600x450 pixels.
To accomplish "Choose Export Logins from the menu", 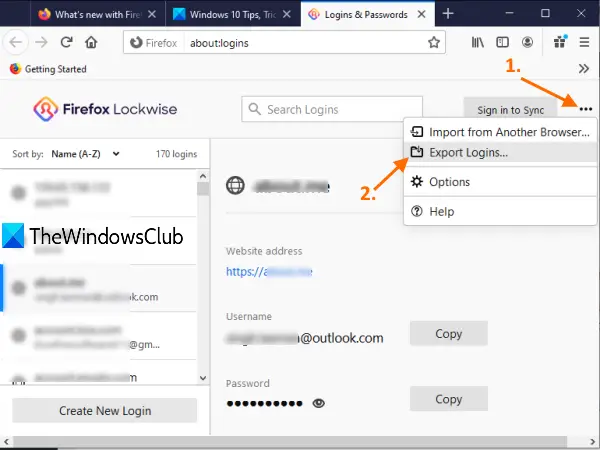I will (x=500, y=152).
